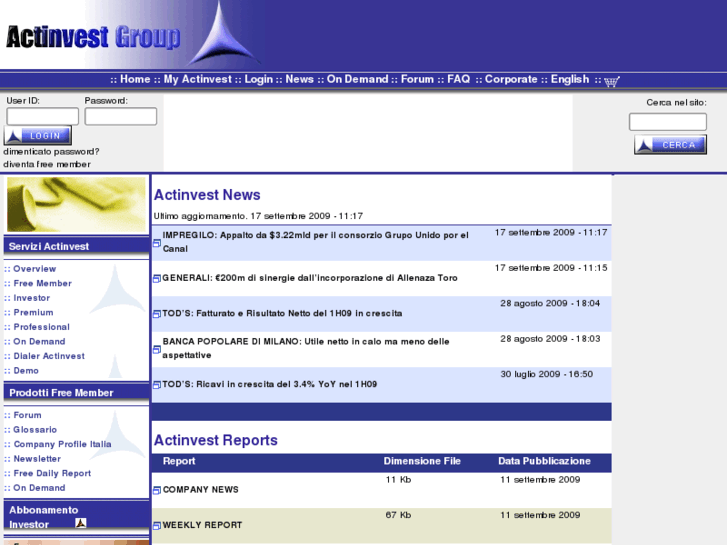Open the IMPREGILO Appalto news headline
Screen dimensions: 727x545
[x=315, y=242]
